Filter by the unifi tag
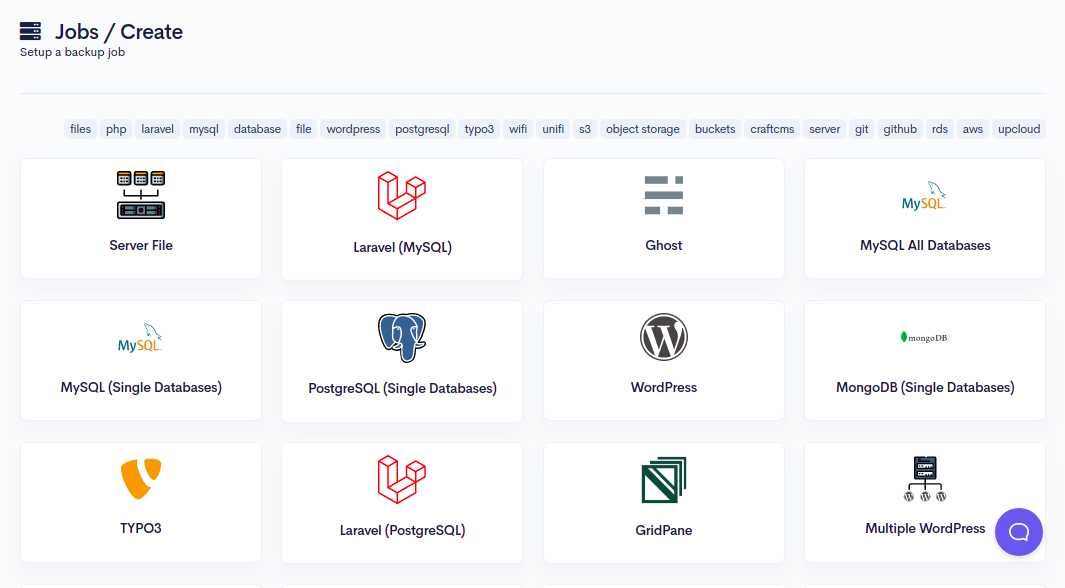 554,129
